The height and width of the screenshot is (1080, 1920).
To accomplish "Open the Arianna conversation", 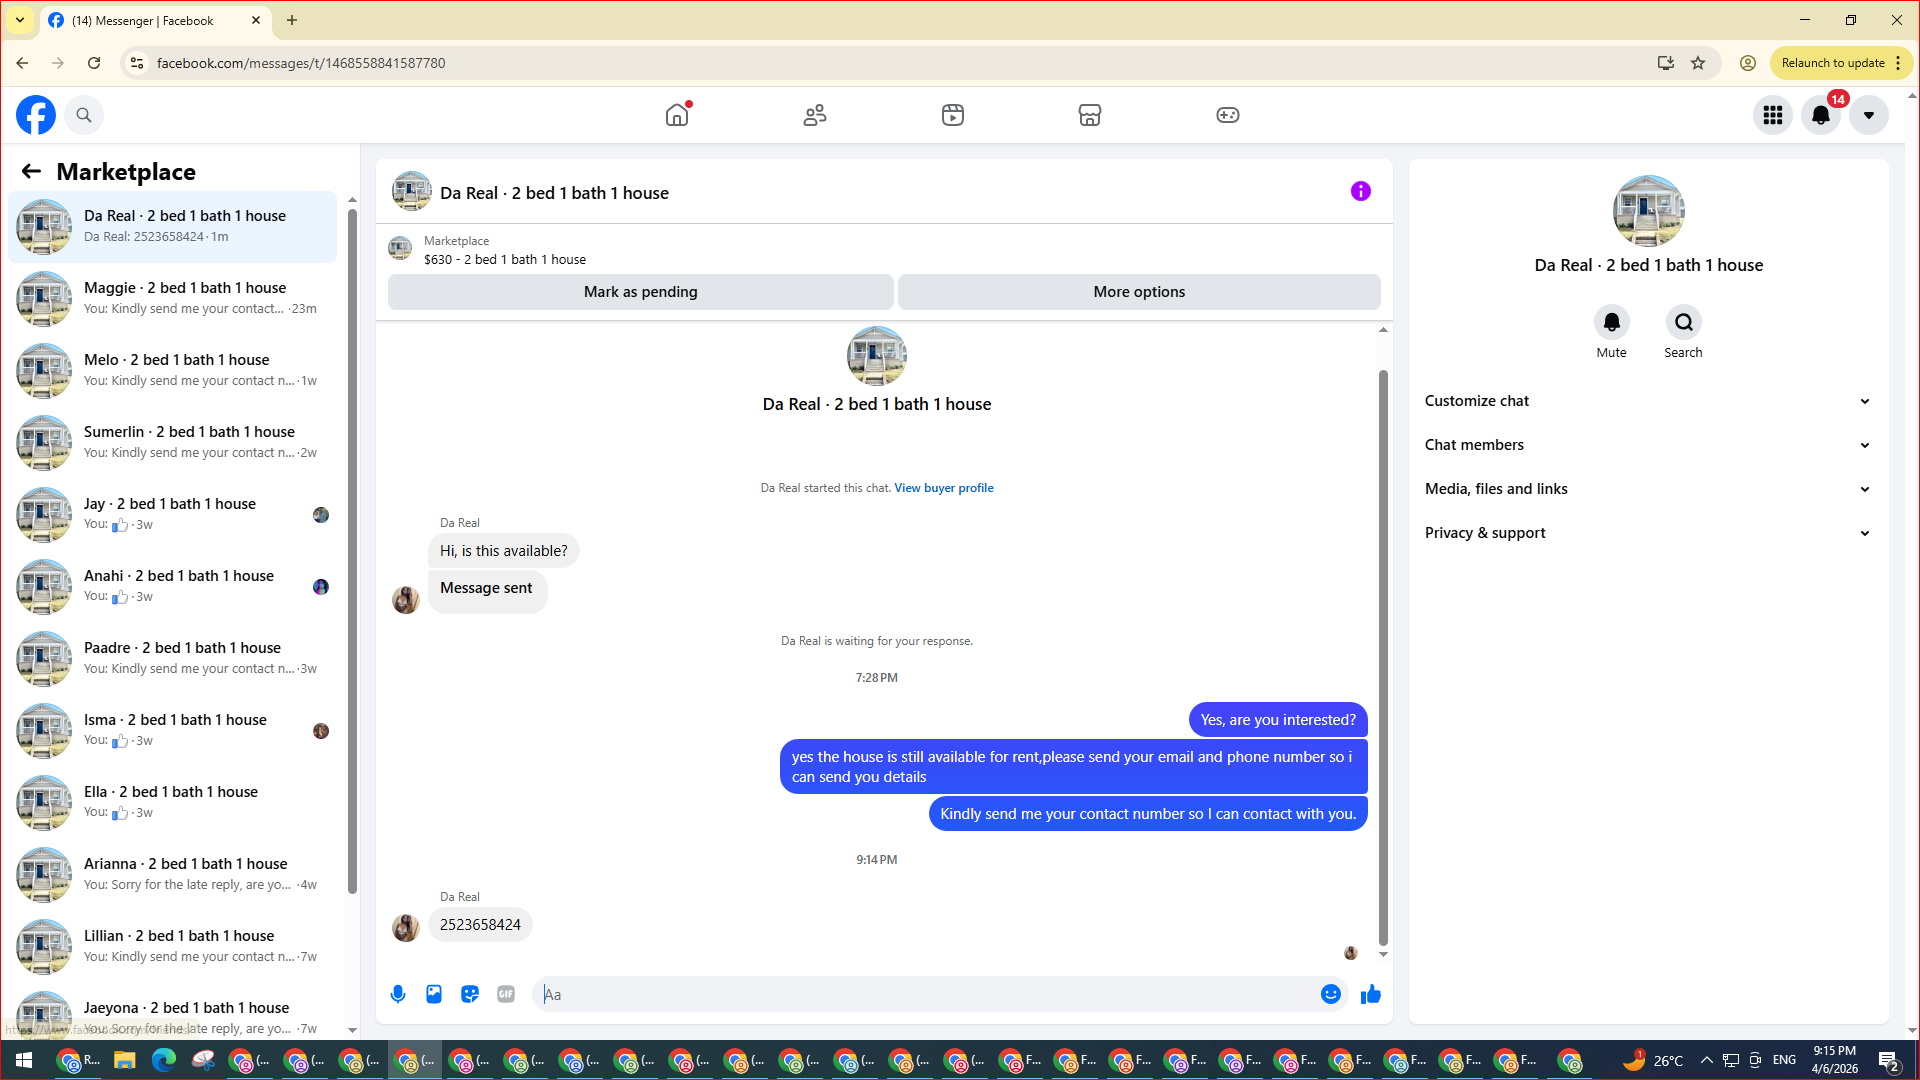I will pyautogui.click(x=173, y=875).
